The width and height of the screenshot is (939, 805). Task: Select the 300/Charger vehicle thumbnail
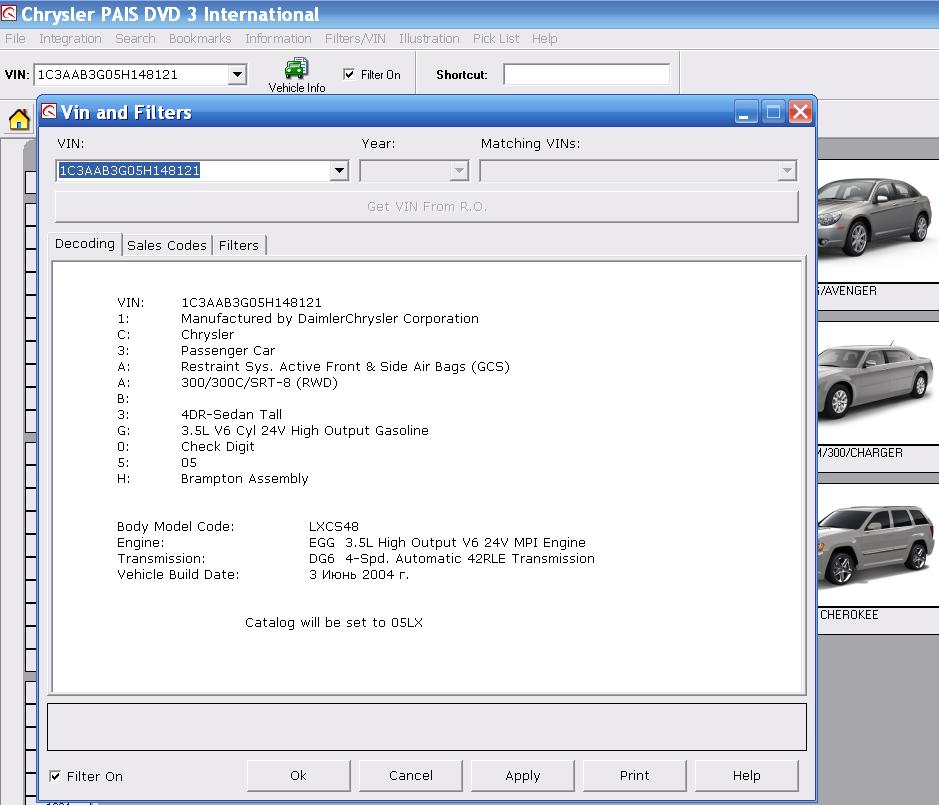point(877,383)
